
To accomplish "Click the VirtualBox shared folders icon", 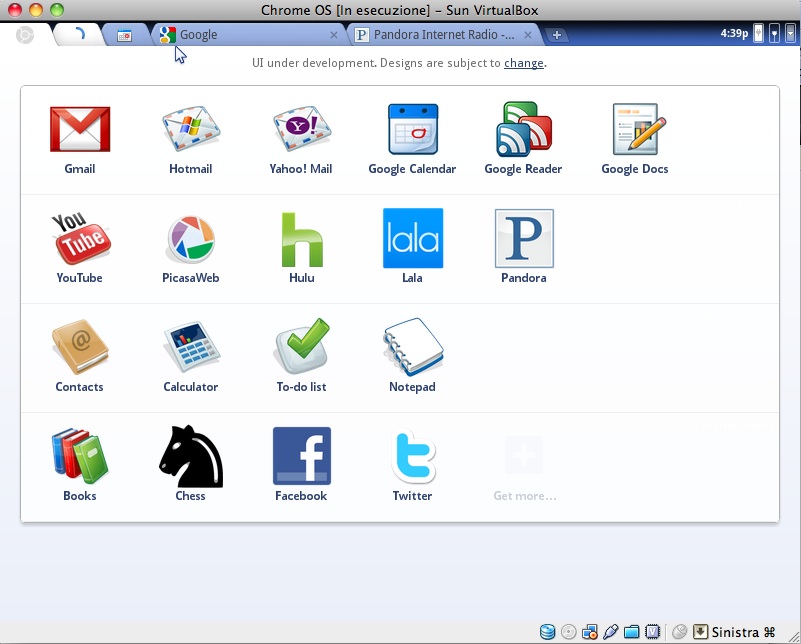I will (631, 632).
